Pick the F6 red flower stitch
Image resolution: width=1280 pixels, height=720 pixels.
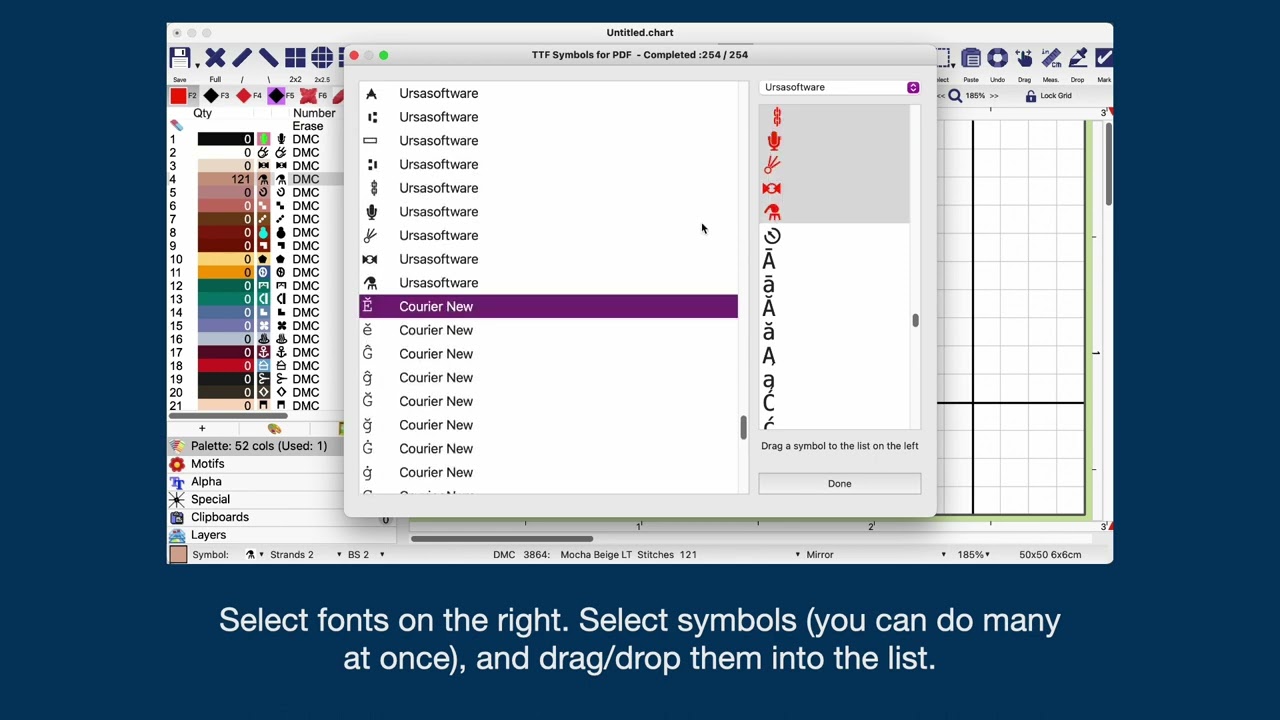[309, 96]
